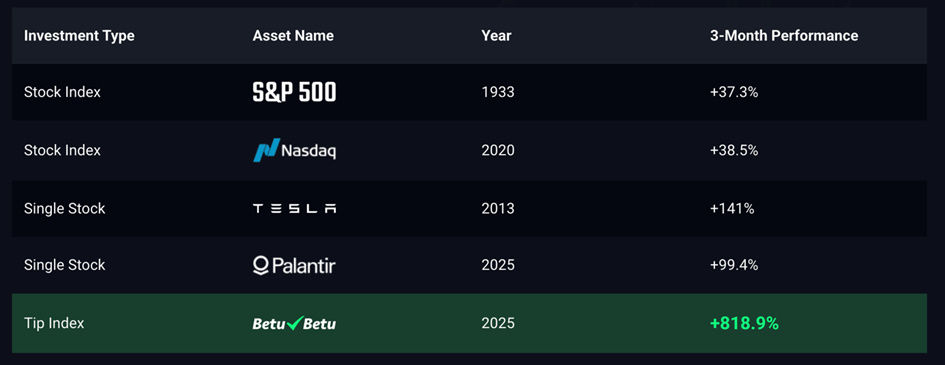This screenshot has width=945, height=365.
Task: Click the +38.5% Nasdaq performance cell
Action: tap(734, 150)
